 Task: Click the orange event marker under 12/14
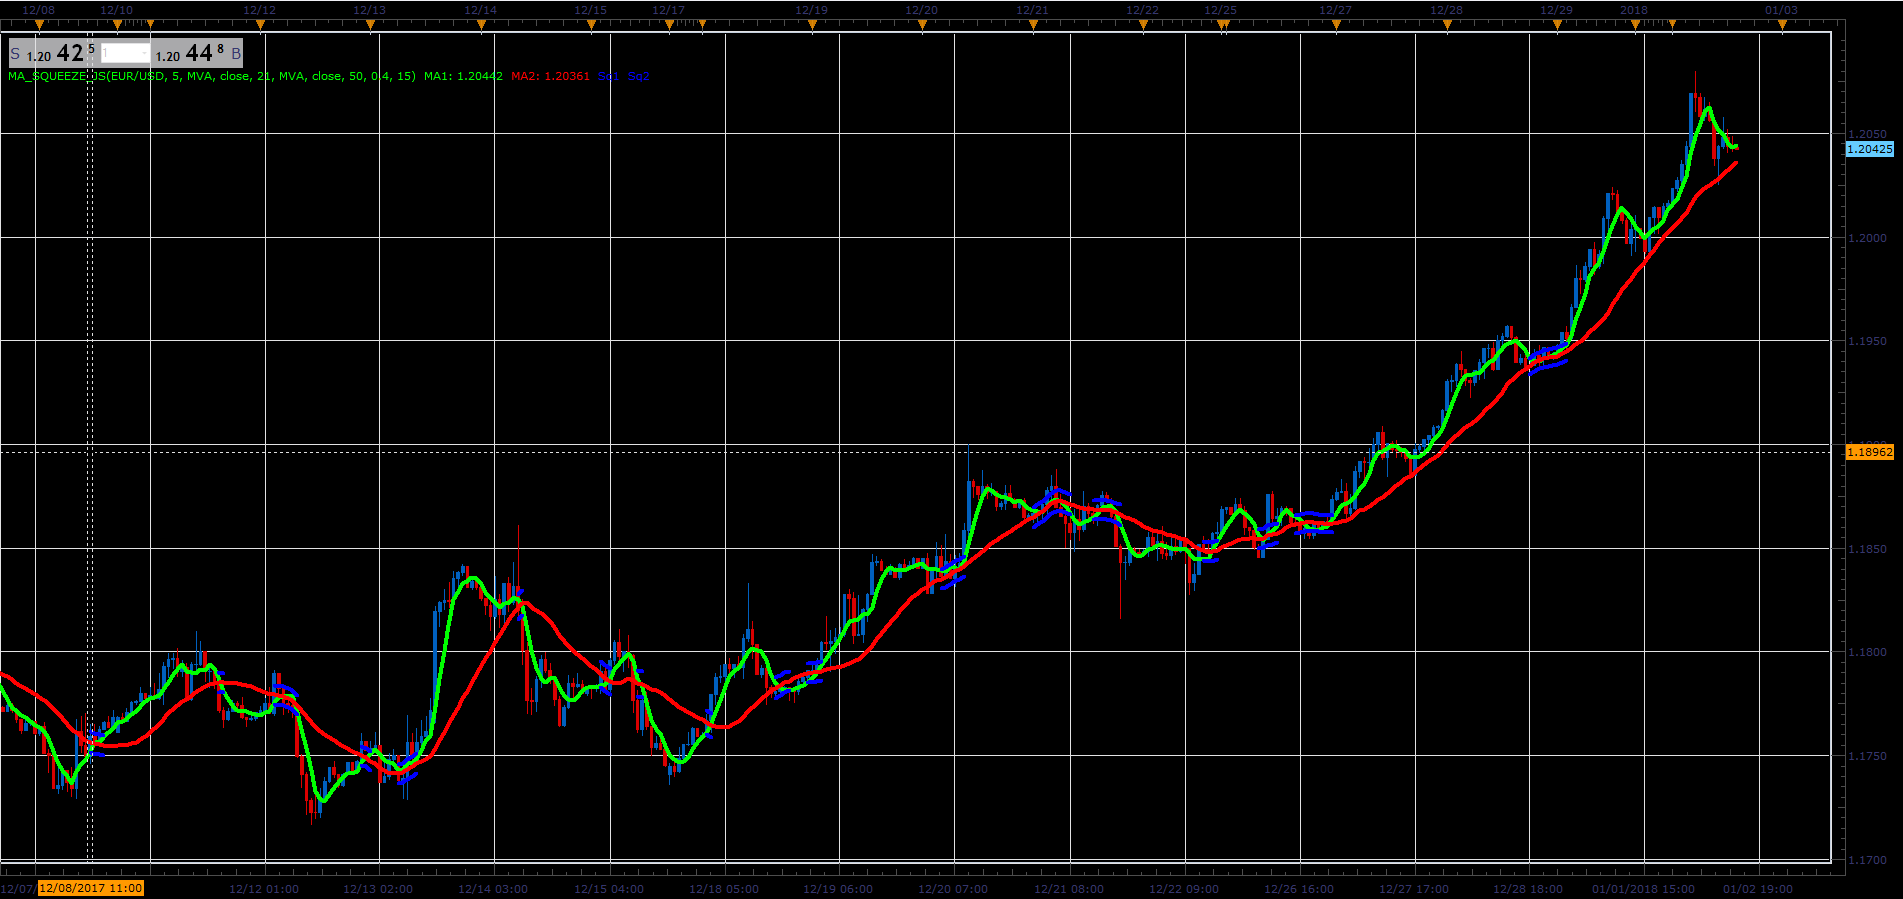(x=481, y=25)
